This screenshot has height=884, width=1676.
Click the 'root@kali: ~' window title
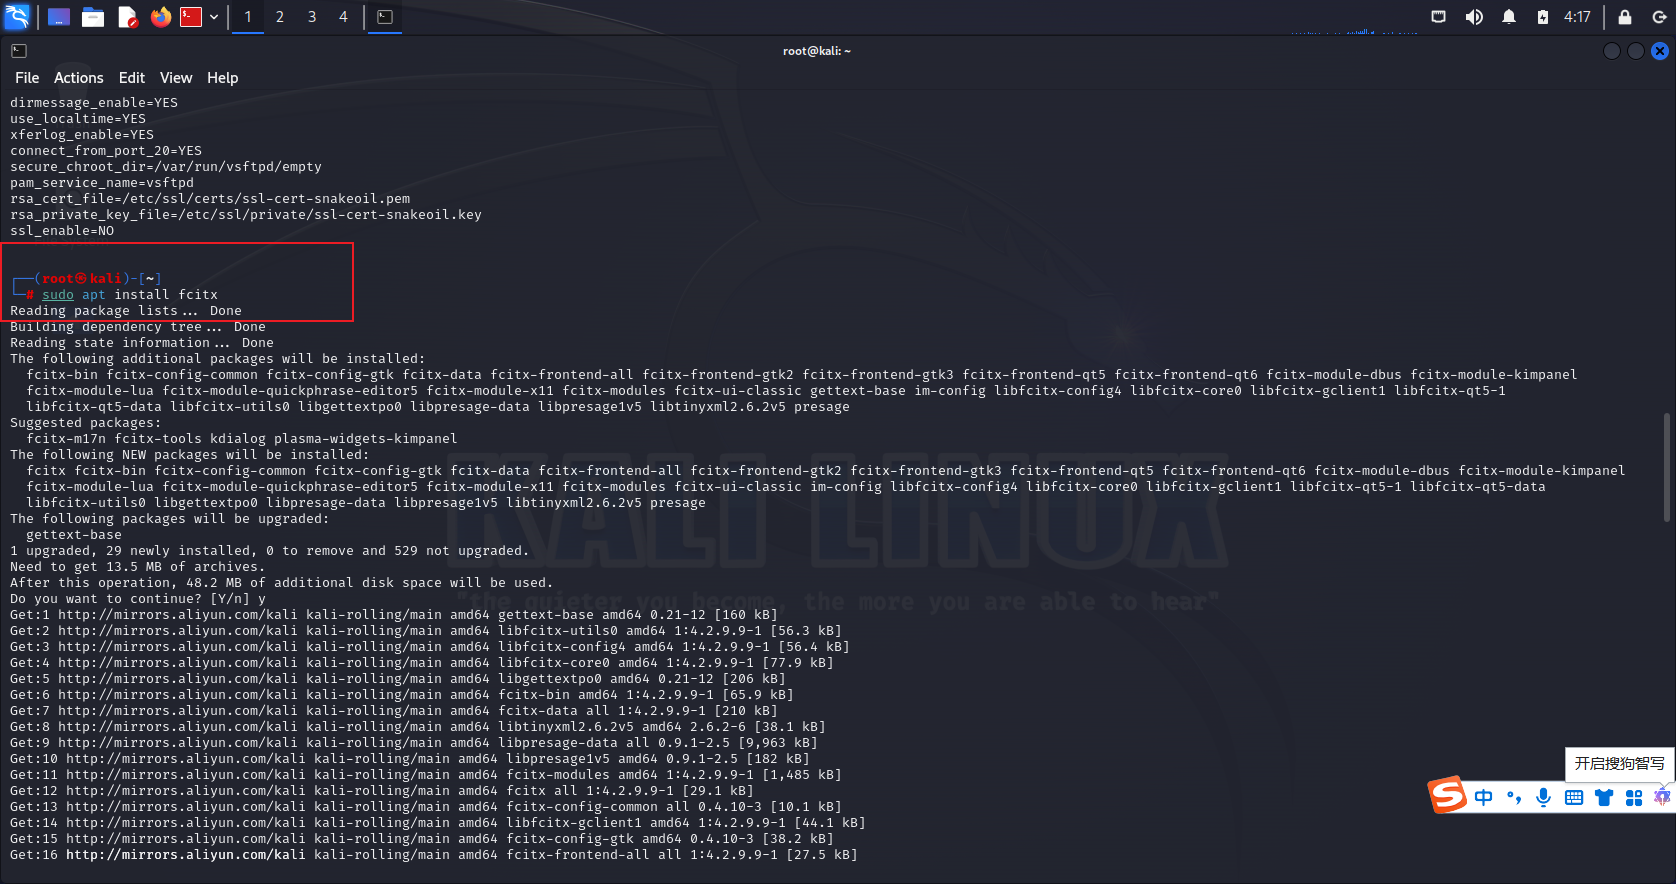tap(817, 51)
